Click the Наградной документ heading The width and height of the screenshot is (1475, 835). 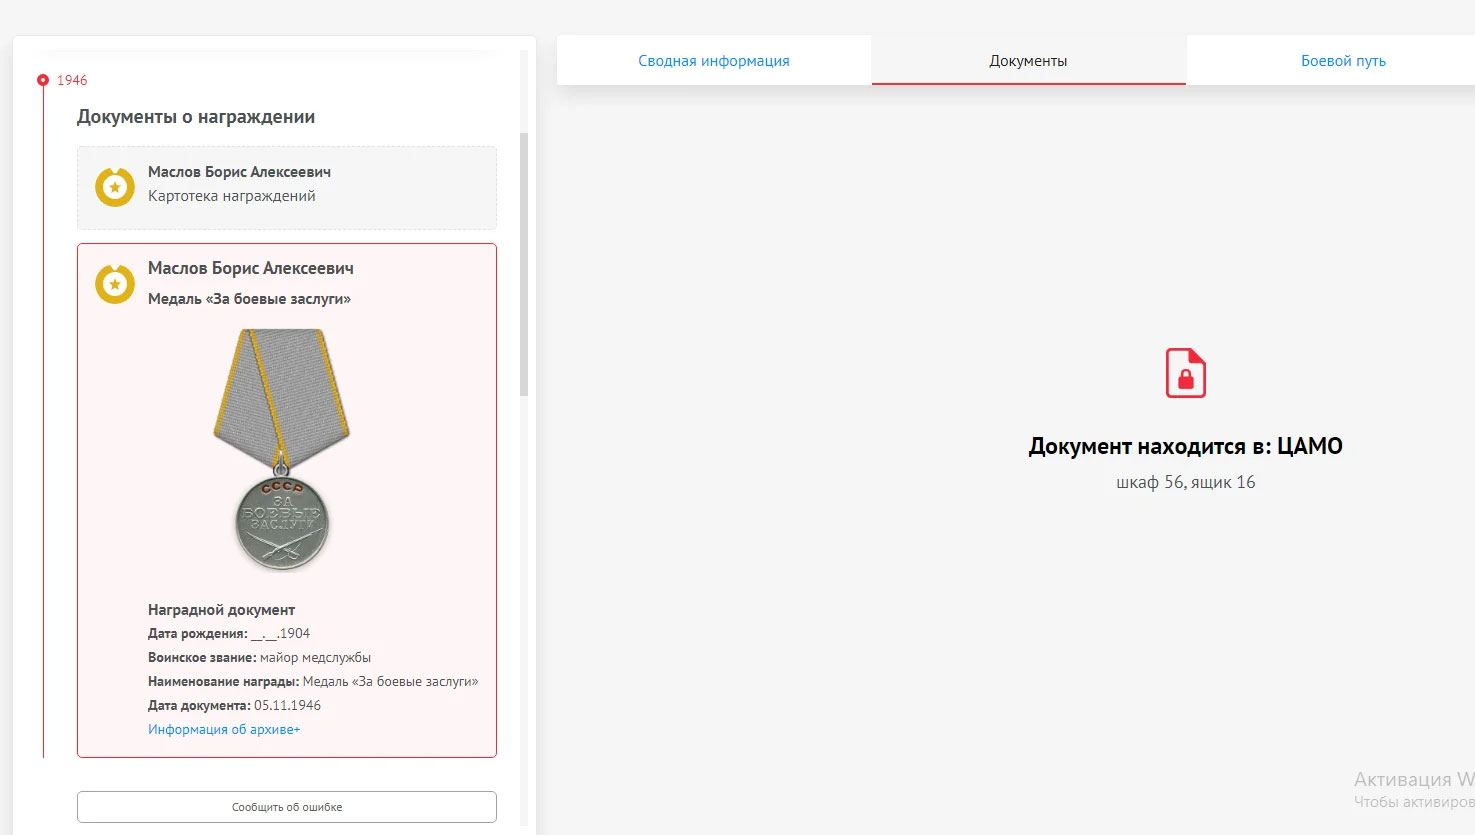pos(221,610)
